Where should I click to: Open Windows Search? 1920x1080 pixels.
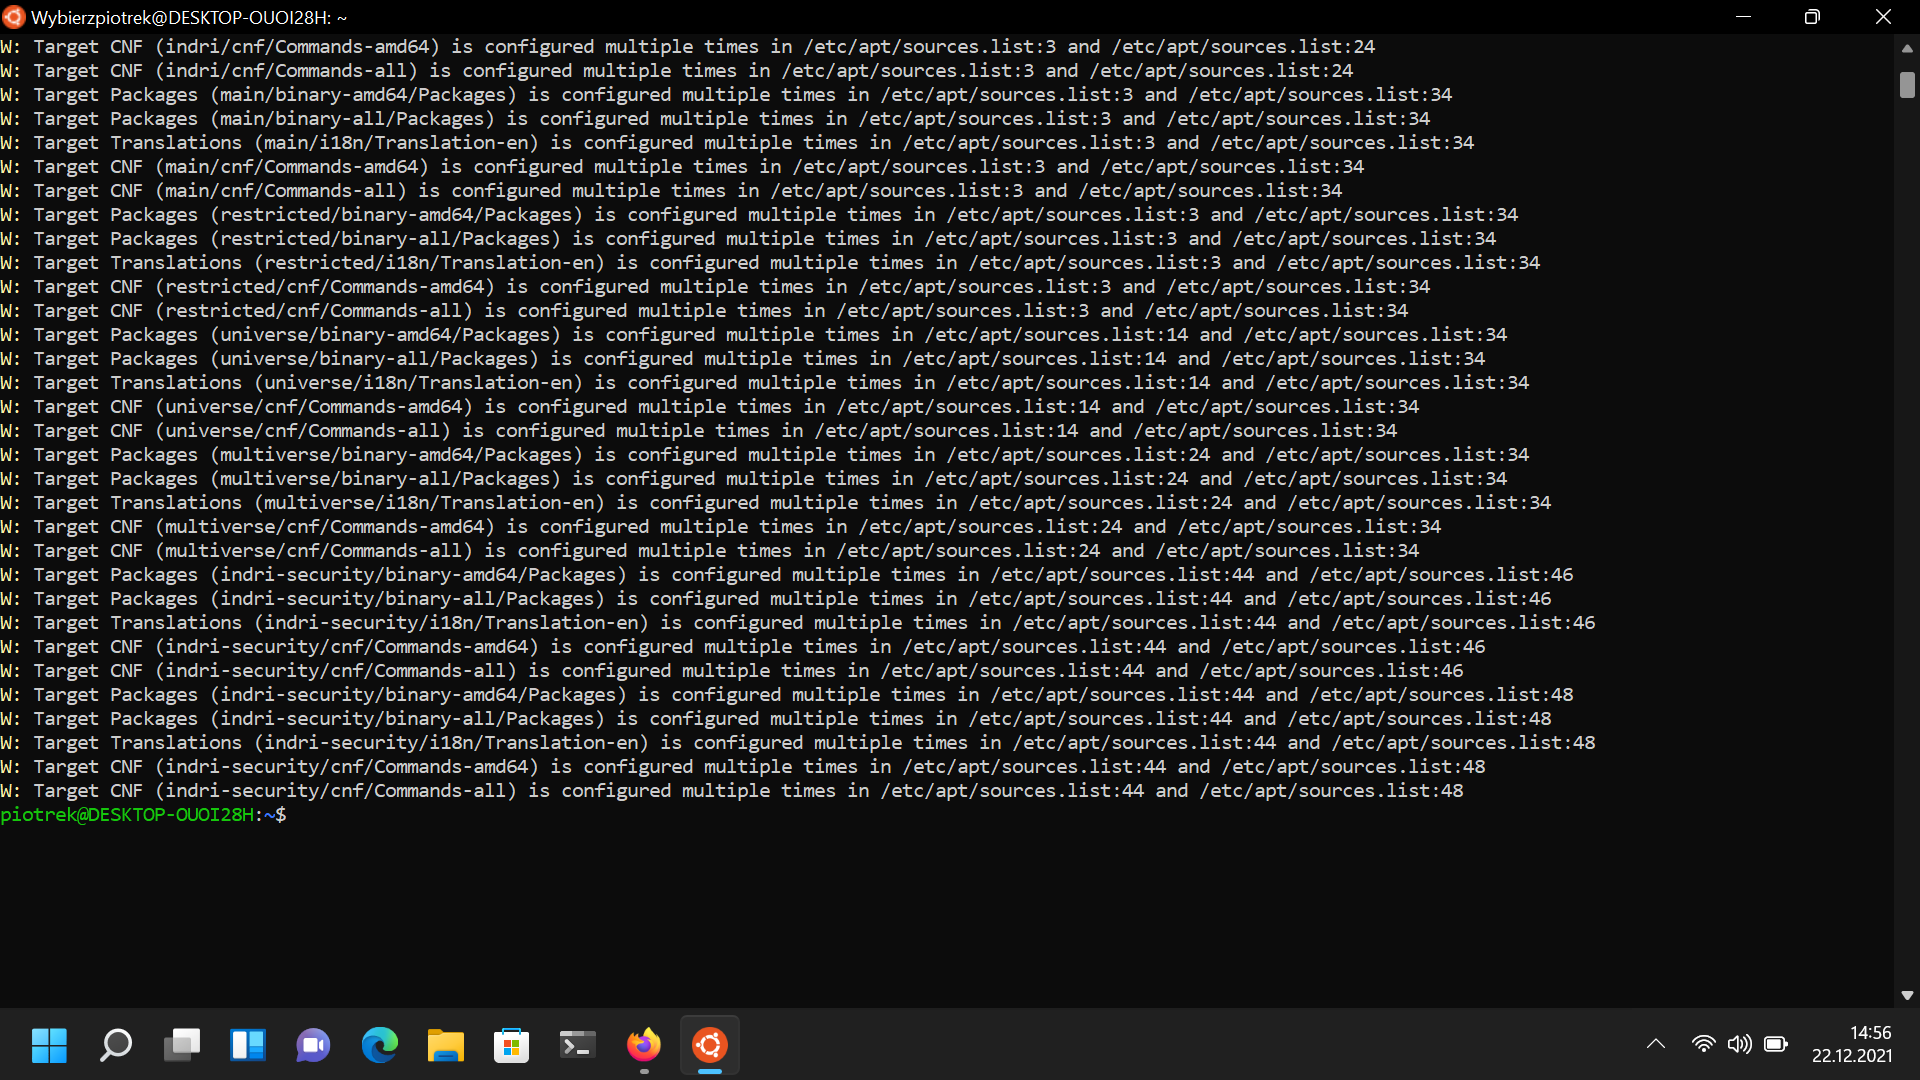(115, 1045)
